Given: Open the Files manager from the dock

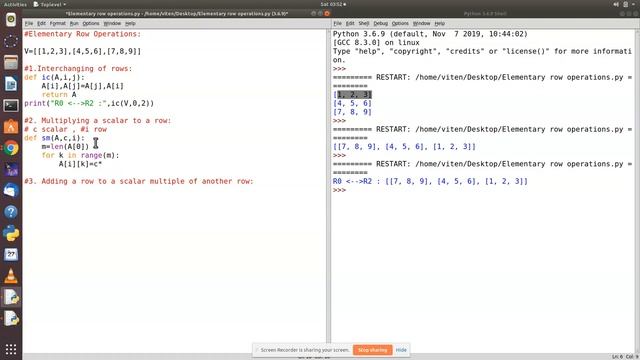Looking at the screenshot, I should click(x=11, y=62).
